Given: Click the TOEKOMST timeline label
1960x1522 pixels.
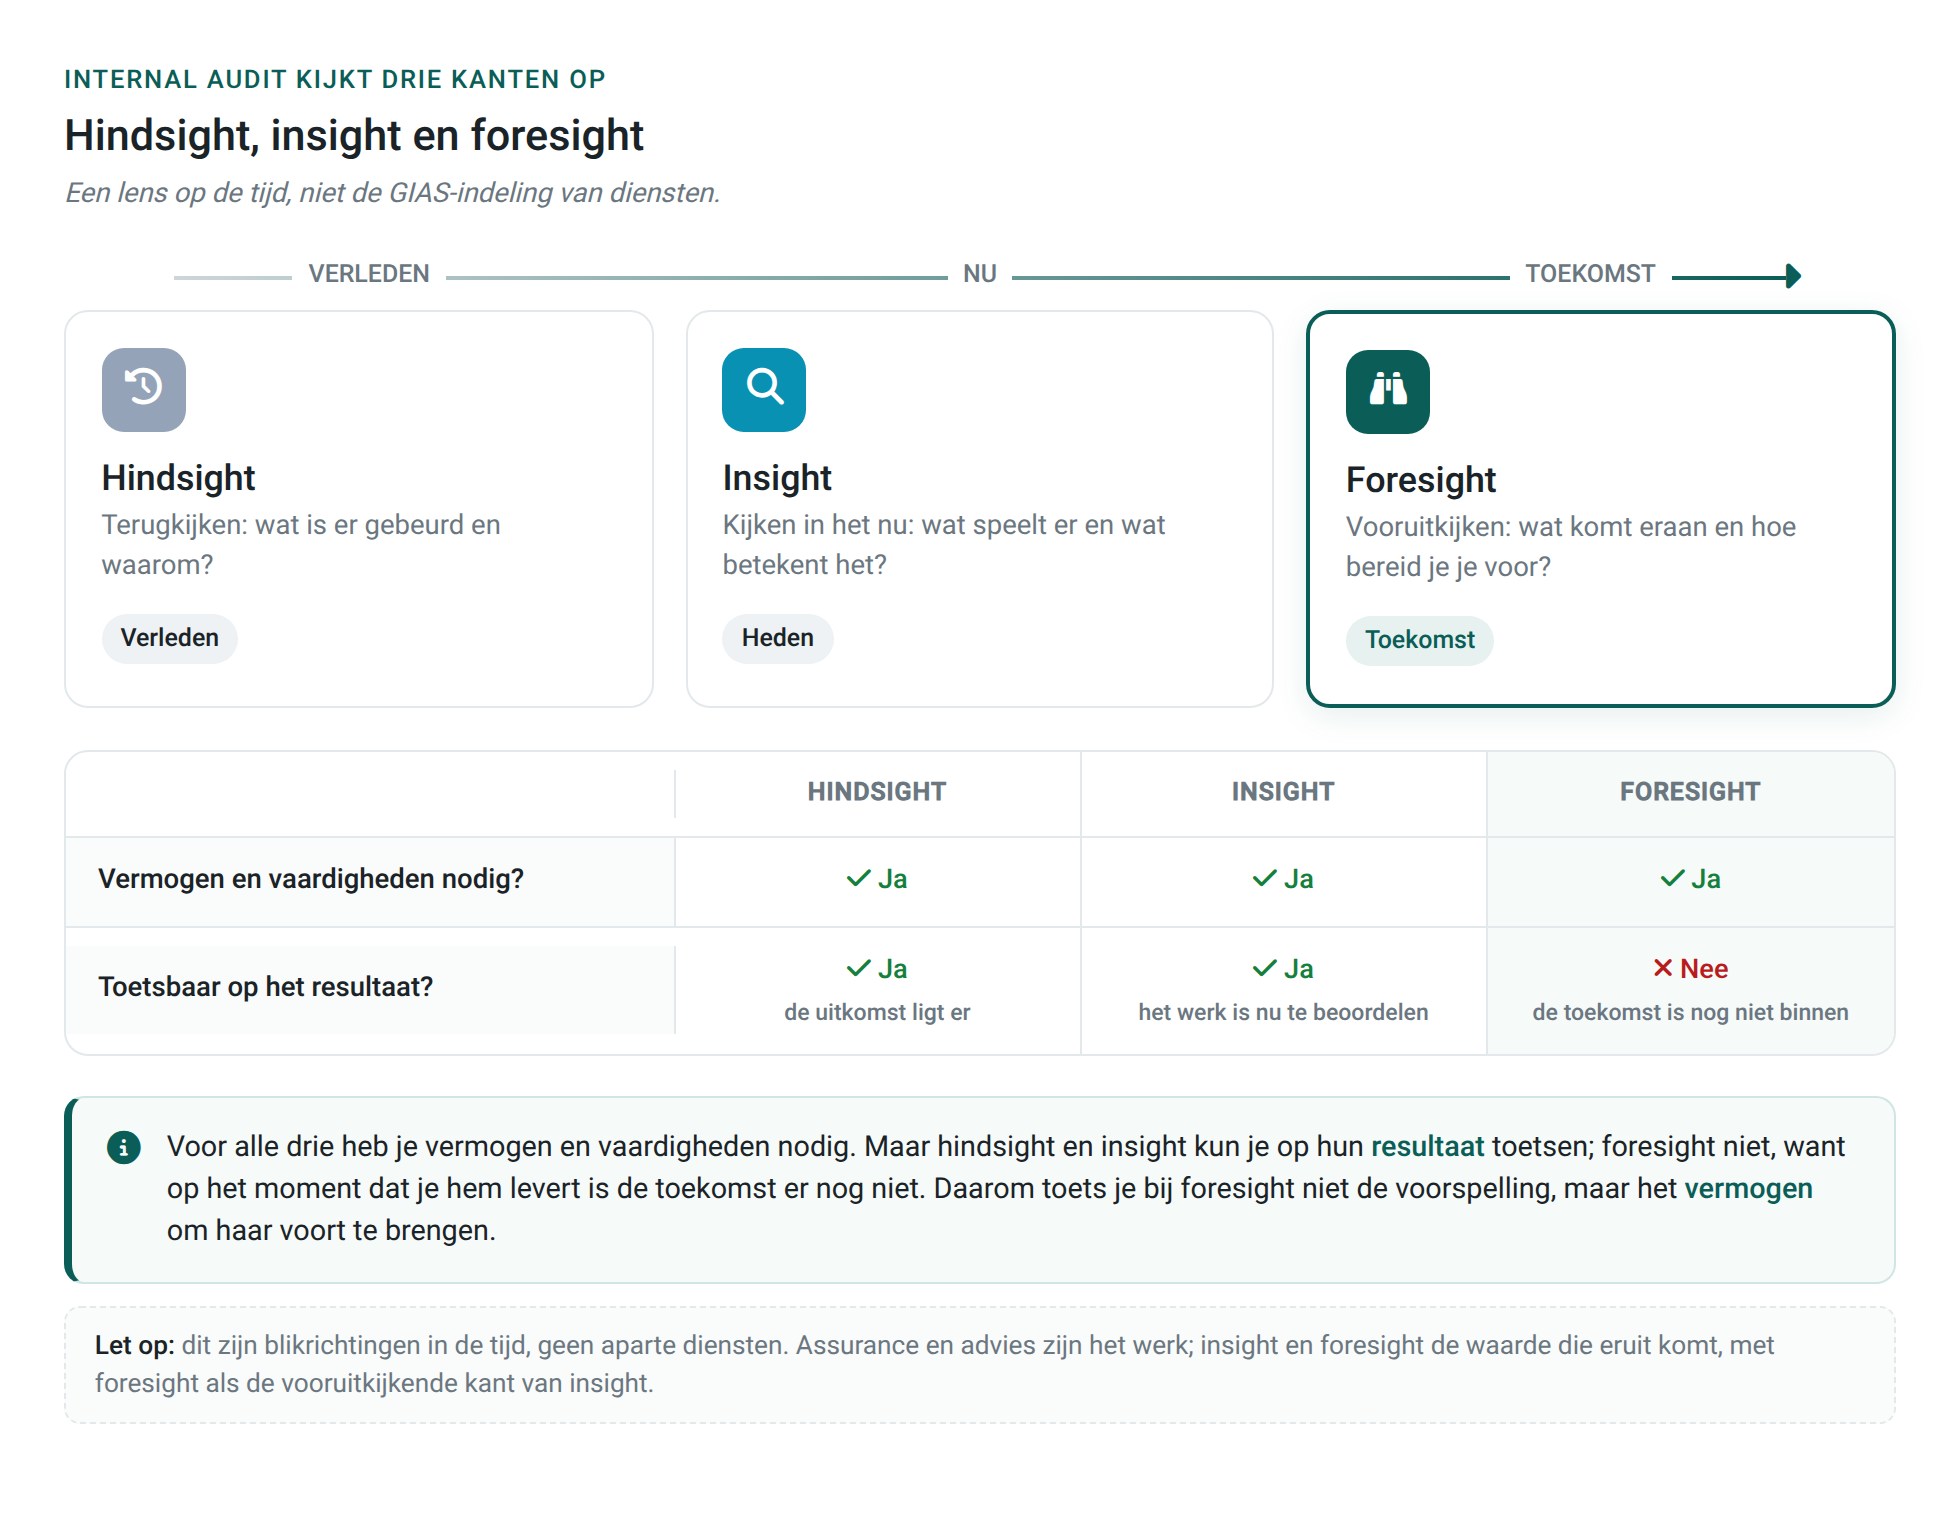Looking at the screenshot, I should pos(1590,274).
